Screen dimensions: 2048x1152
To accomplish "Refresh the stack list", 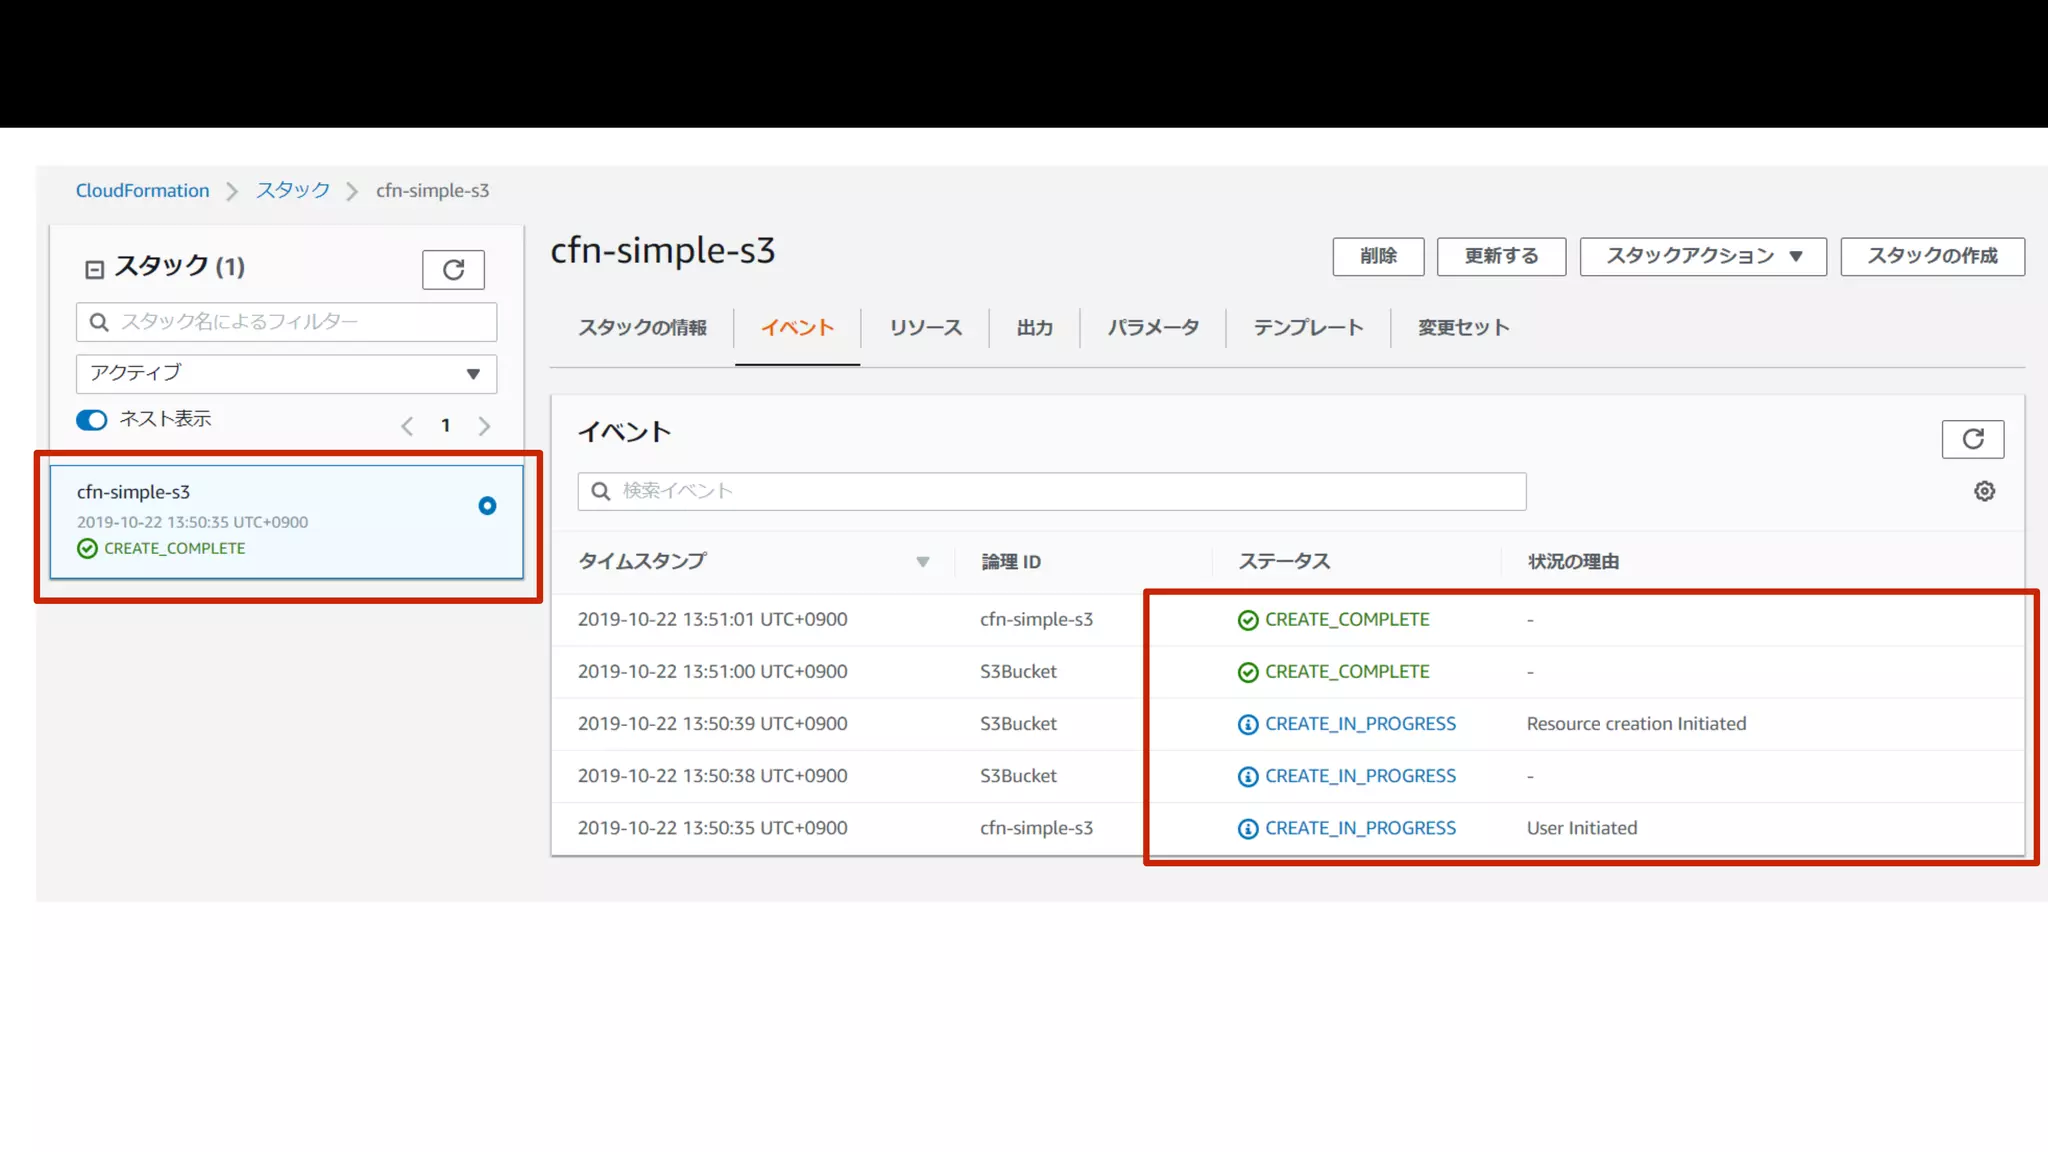I will point(453,269).
